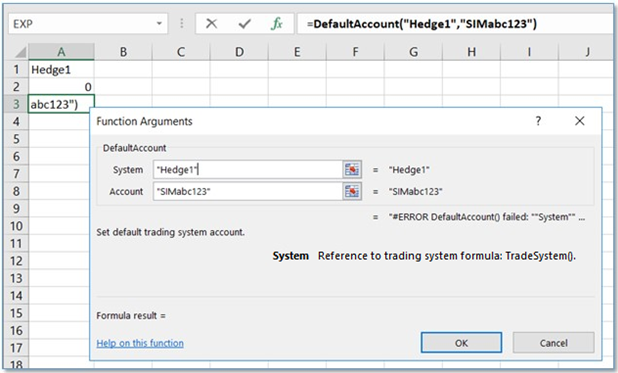Select column A header
618x373 pixels.
(x=61, y=52)
